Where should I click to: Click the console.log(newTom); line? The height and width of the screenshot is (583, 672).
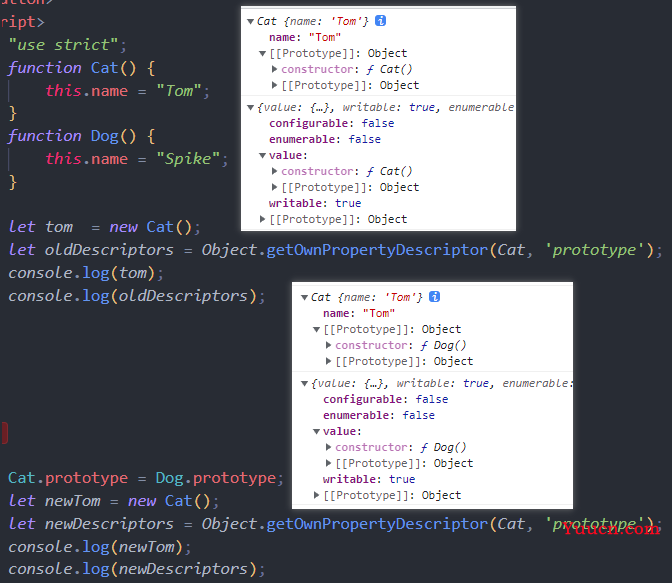pyautogui.click(x=99, y=547)
